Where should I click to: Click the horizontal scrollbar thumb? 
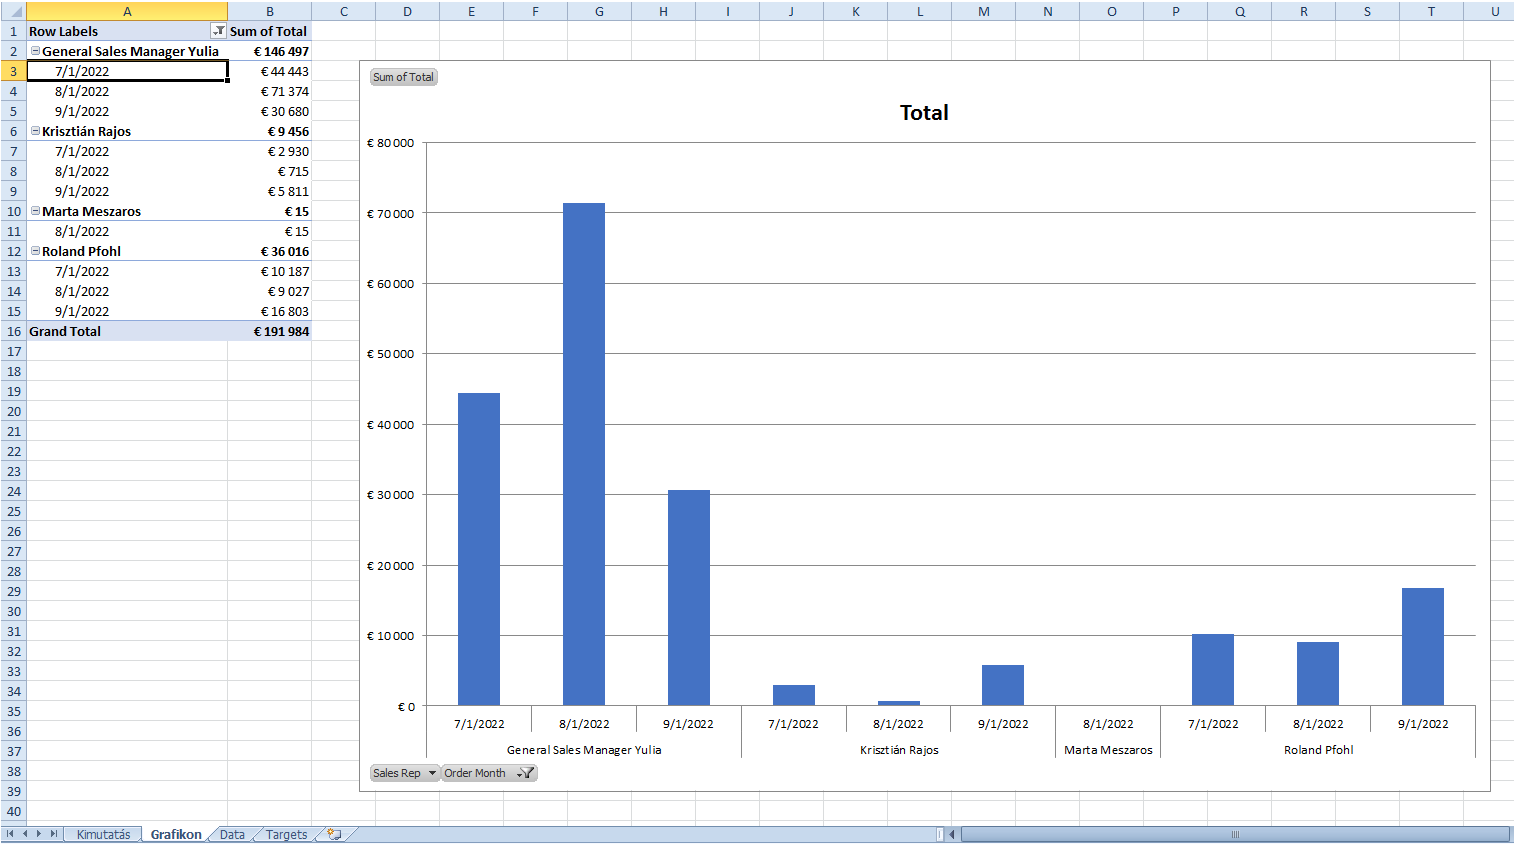[1235, 834]
